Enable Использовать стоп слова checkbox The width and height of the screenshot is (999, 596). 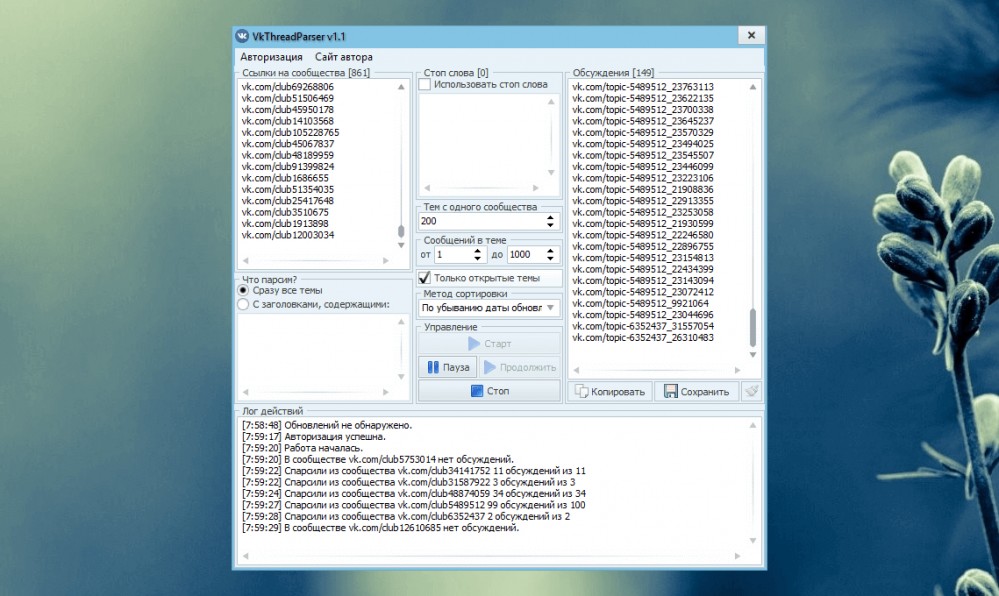(x=425, y=84)
